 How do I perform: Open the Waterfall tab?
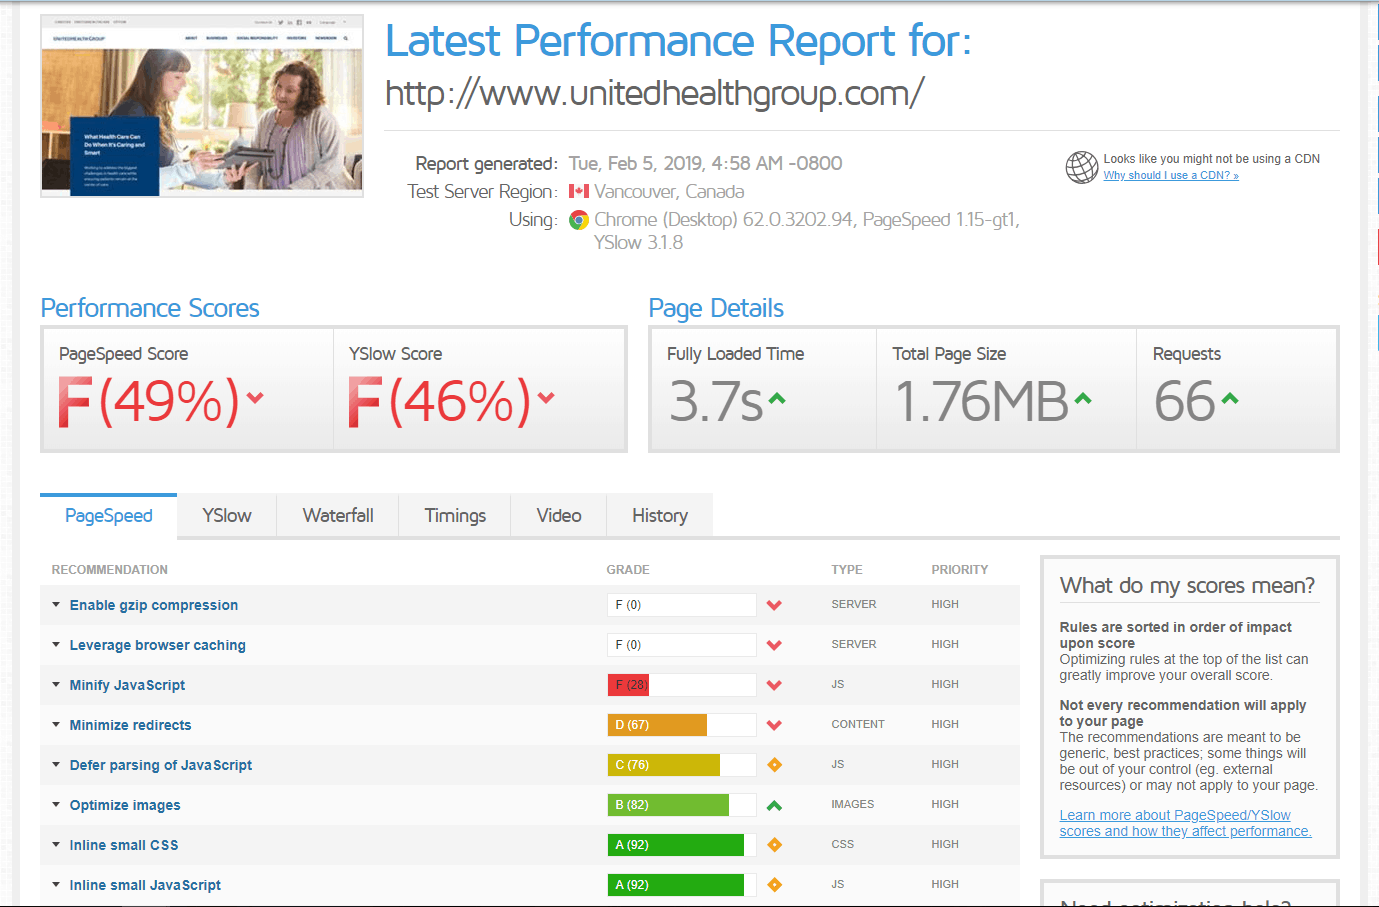338,516
